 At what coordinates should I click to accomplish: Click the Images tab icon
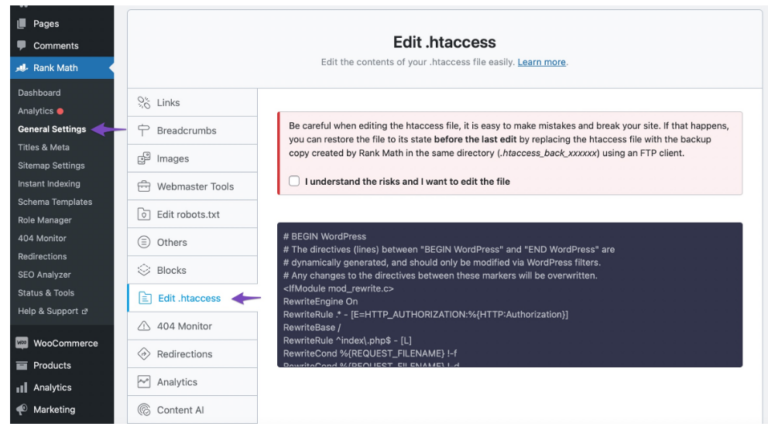click(144, 158)
